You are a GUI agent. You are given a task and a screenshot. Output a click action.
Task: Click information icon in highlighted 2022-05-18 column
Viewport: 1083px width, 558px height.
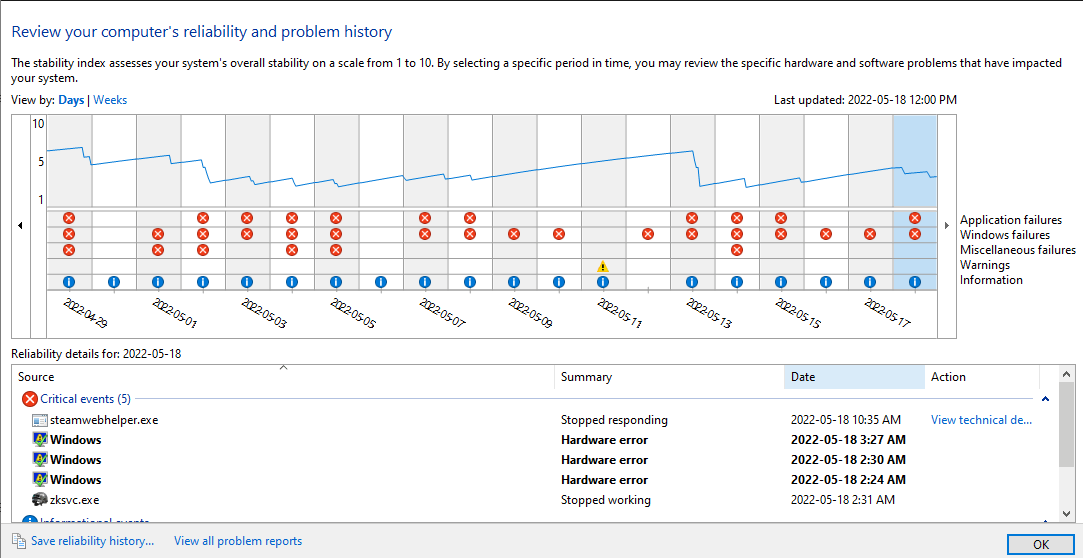(915, 282)
